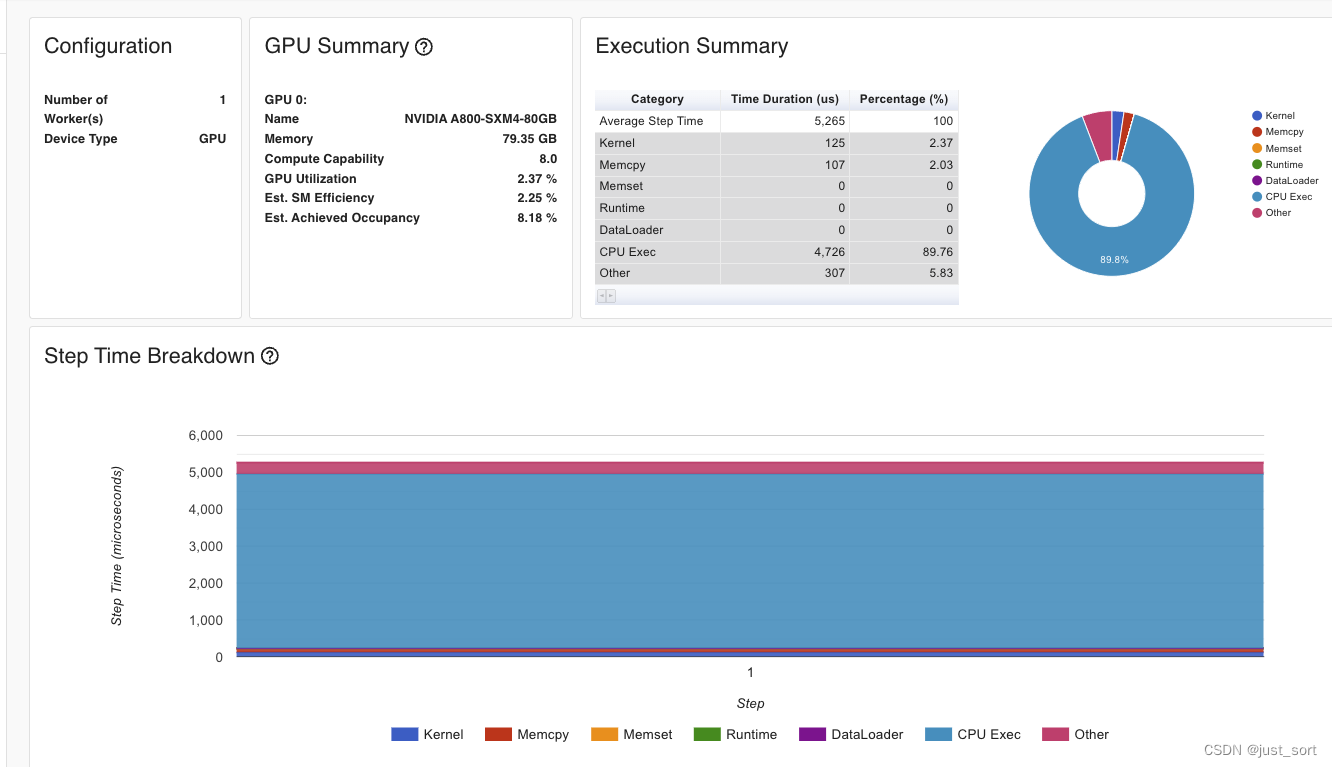Click Est. SM Efficiency value 2.25 %
Screen dimensions: 1332x767
pyautogui.click(x=537, y=198)
